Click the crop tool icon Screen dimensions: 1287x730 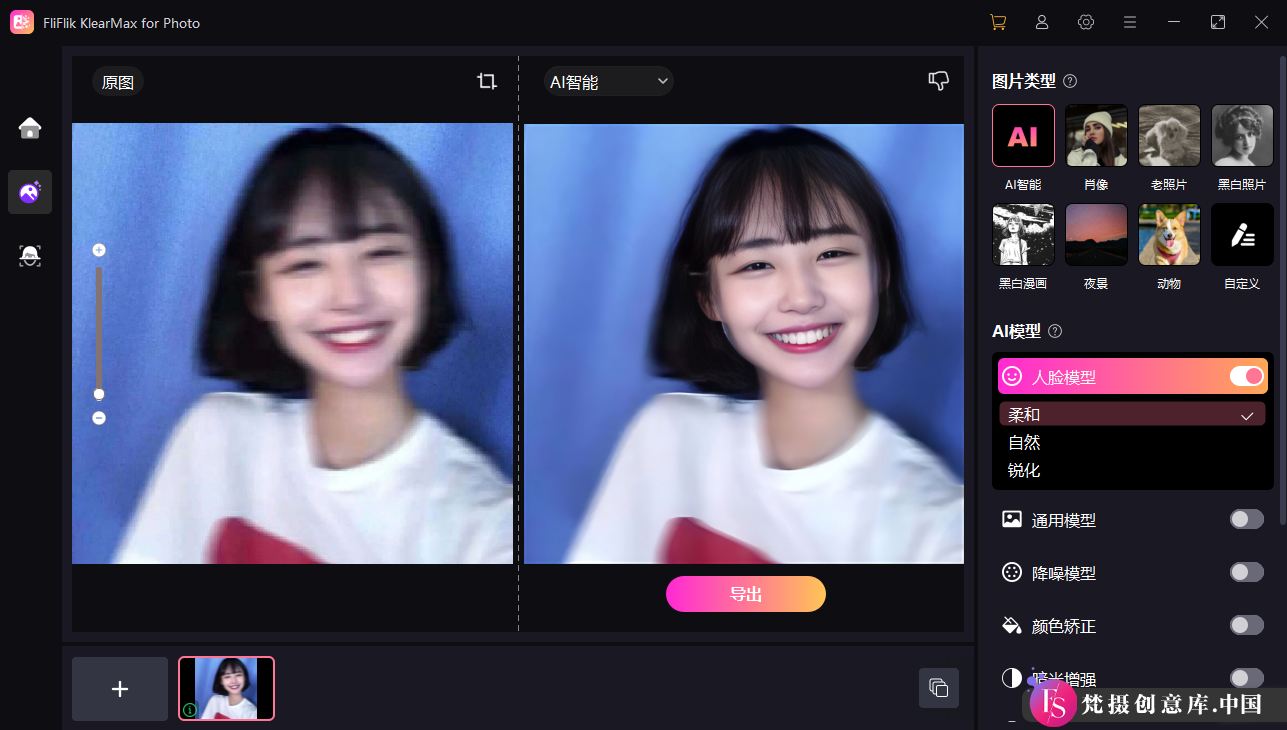487,82
